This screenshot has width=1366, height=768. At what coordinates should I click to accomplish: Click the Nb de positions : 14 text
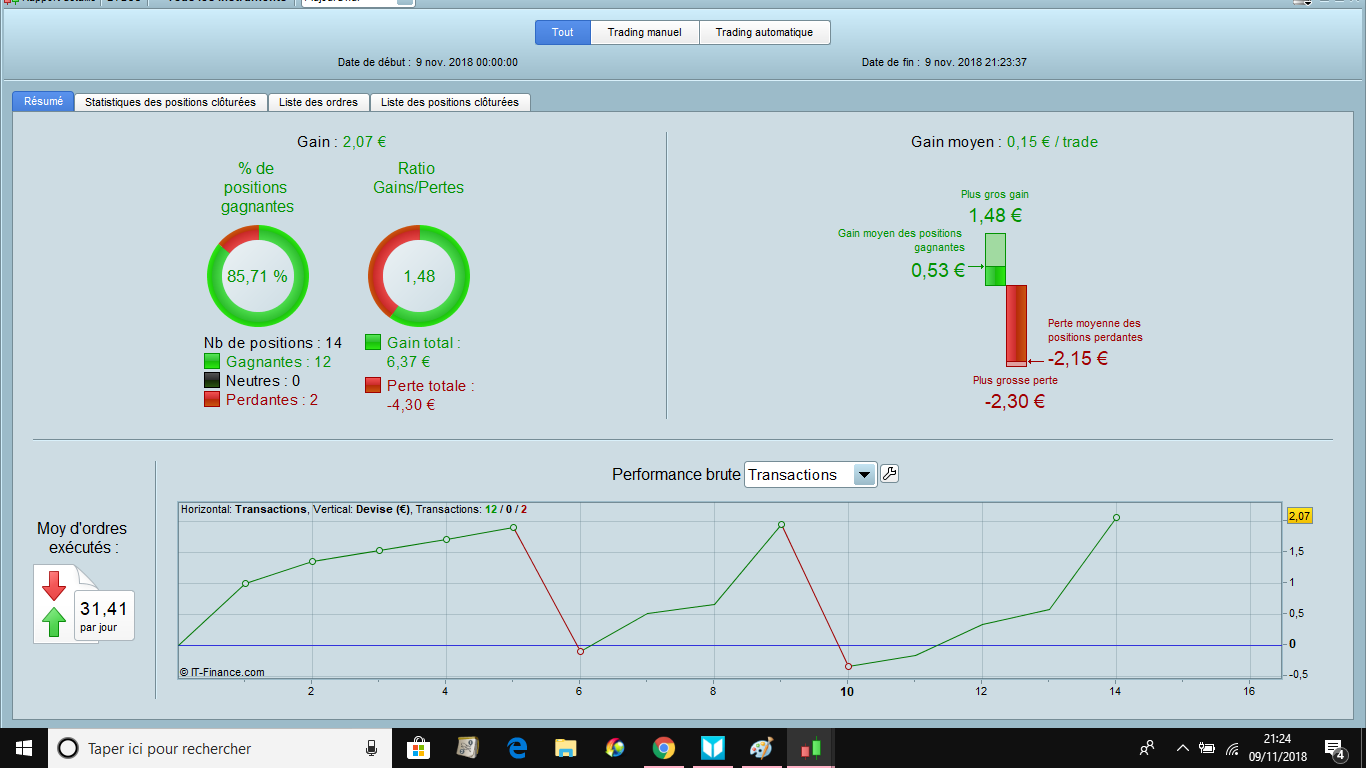[x=273, y=343]
